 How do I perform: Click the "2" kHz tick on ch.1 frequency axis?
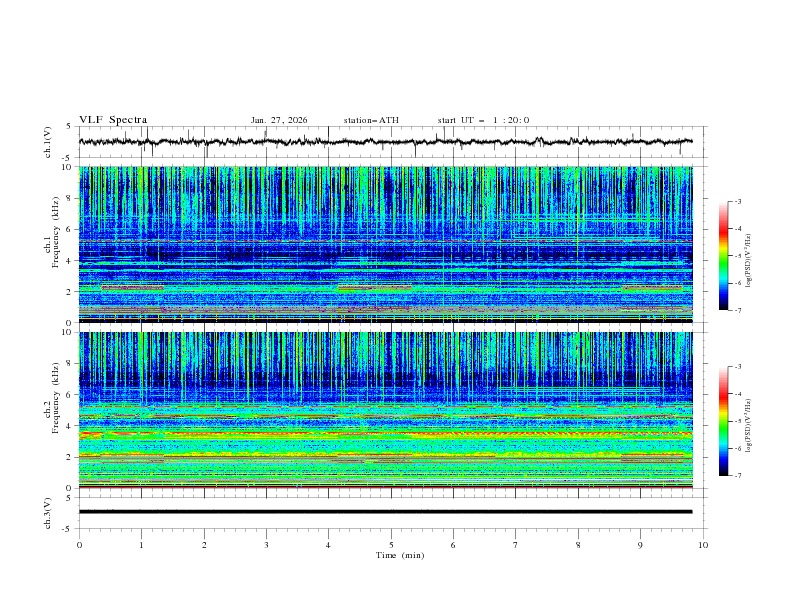(x=69, y=292)
